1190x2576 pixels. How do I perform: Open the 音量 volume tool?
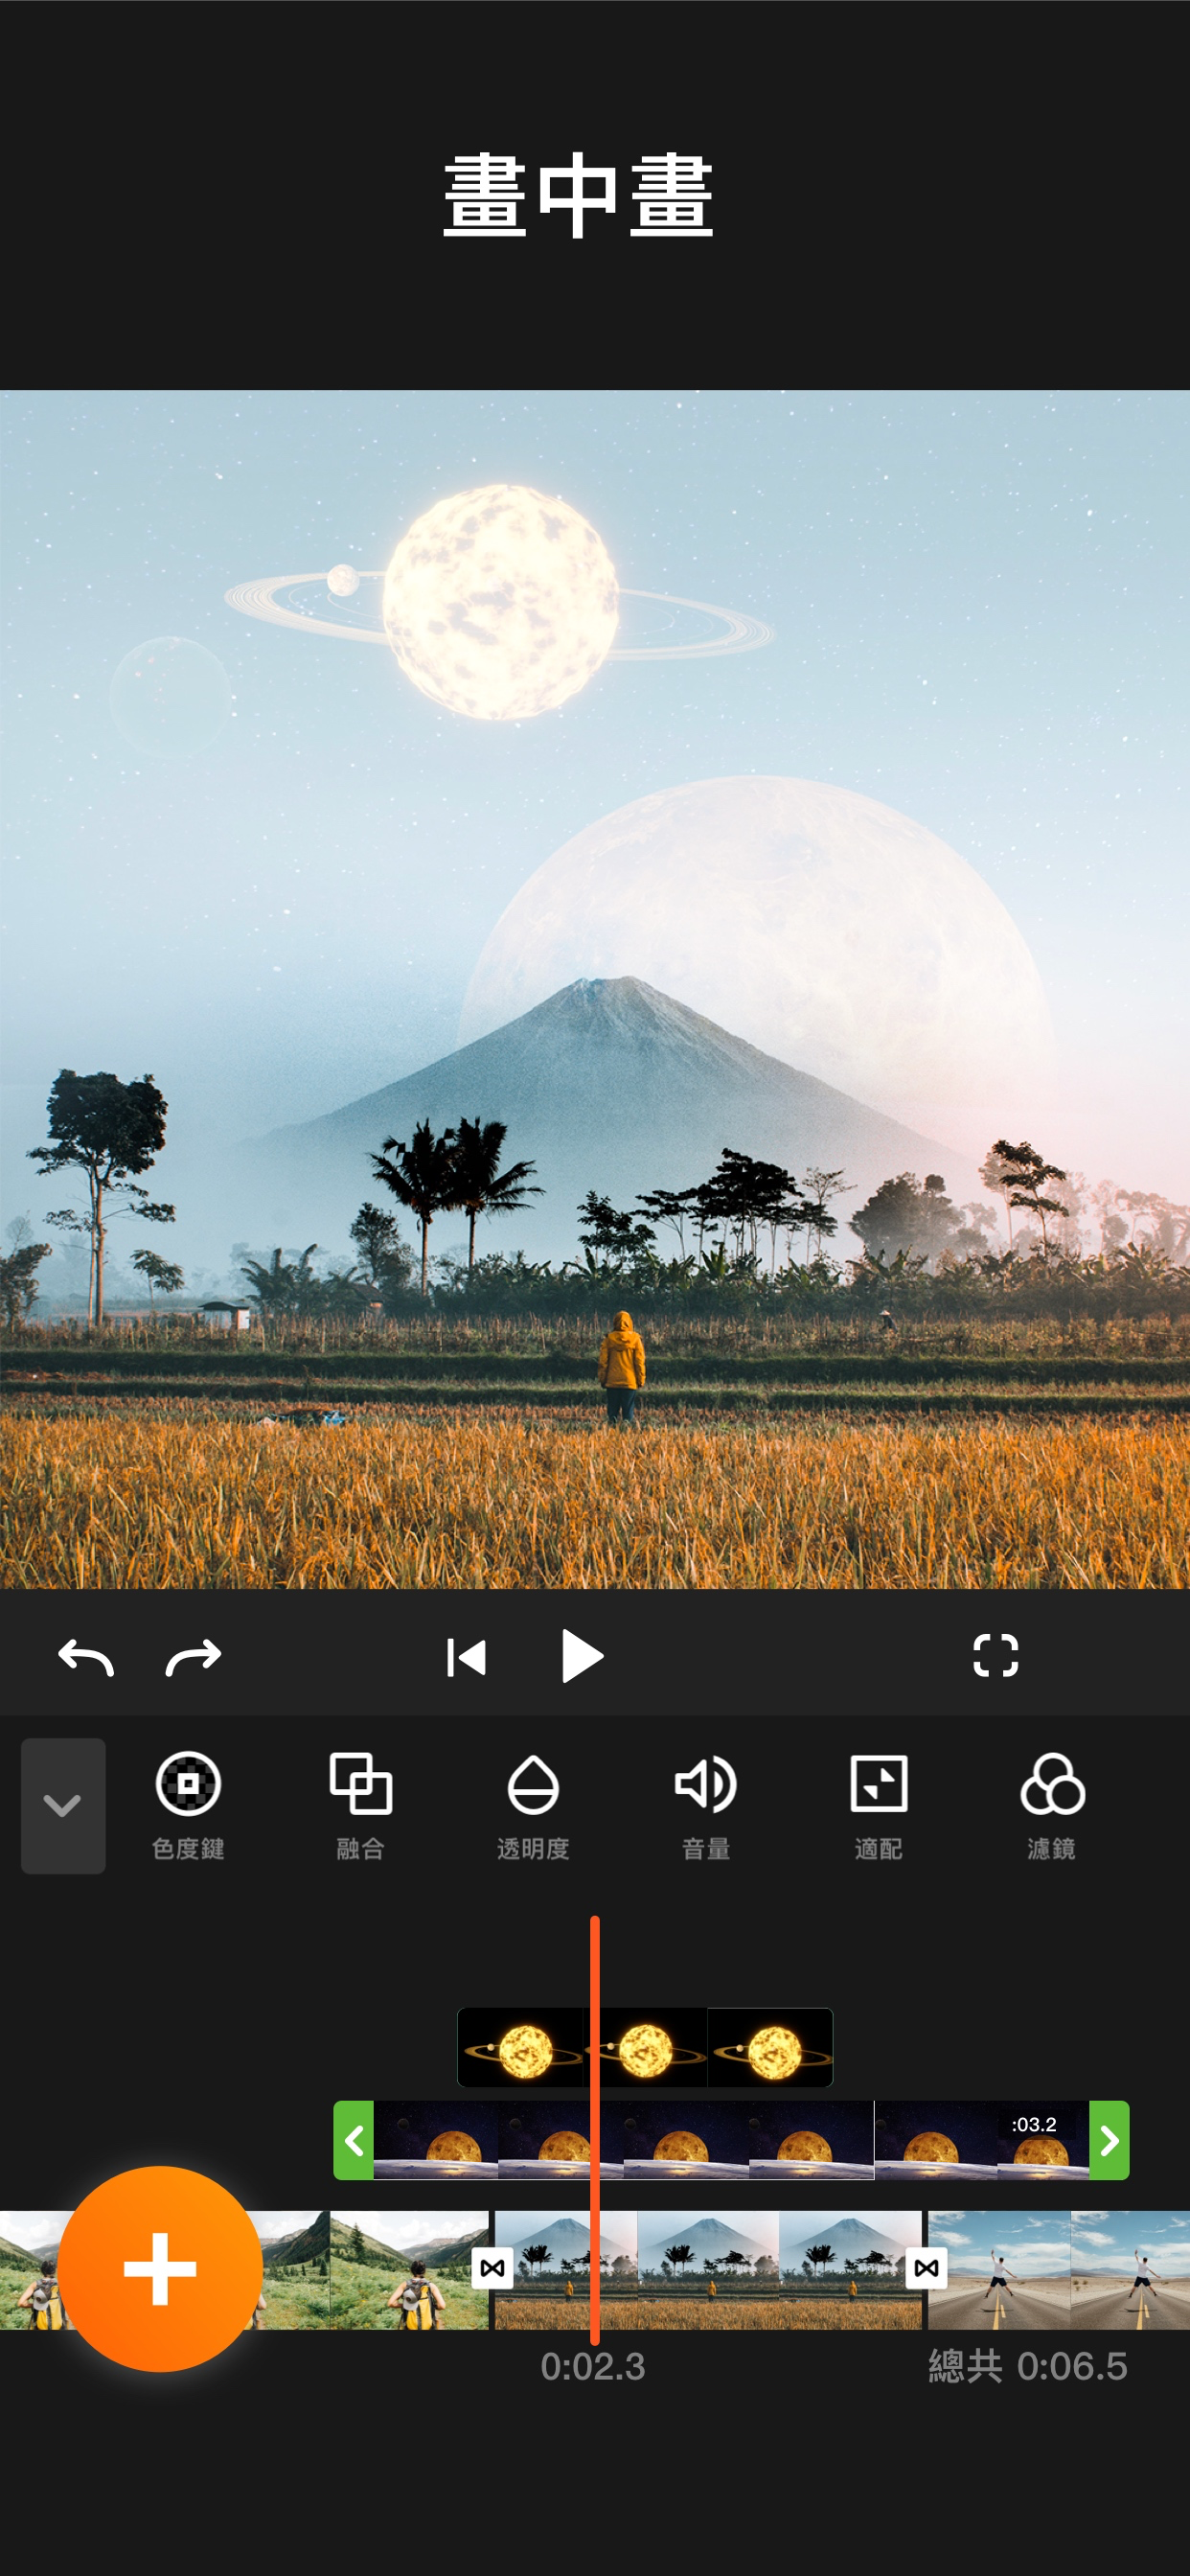click(706, 1806)
